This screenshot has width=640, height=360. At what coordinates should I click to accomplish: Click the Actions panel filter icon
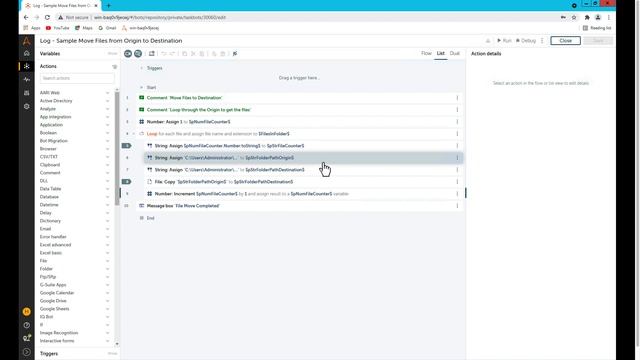pos(115,67)
